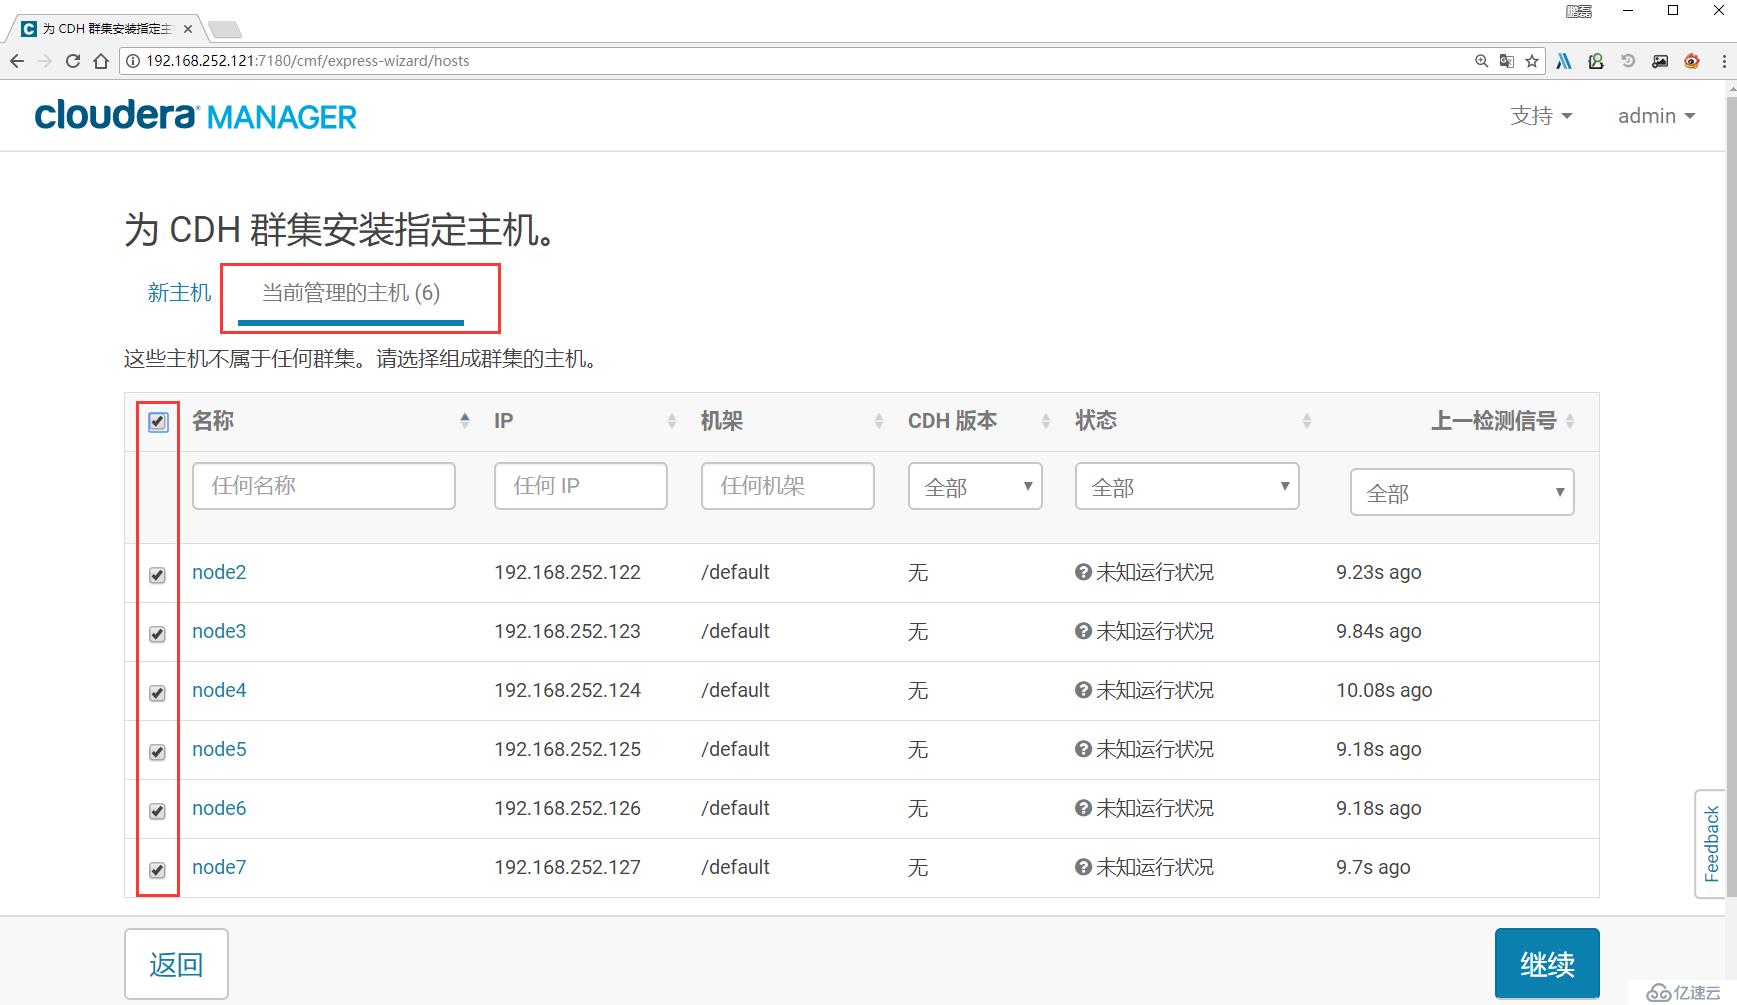Open the Feedback side tab

tap(1711, 844)
